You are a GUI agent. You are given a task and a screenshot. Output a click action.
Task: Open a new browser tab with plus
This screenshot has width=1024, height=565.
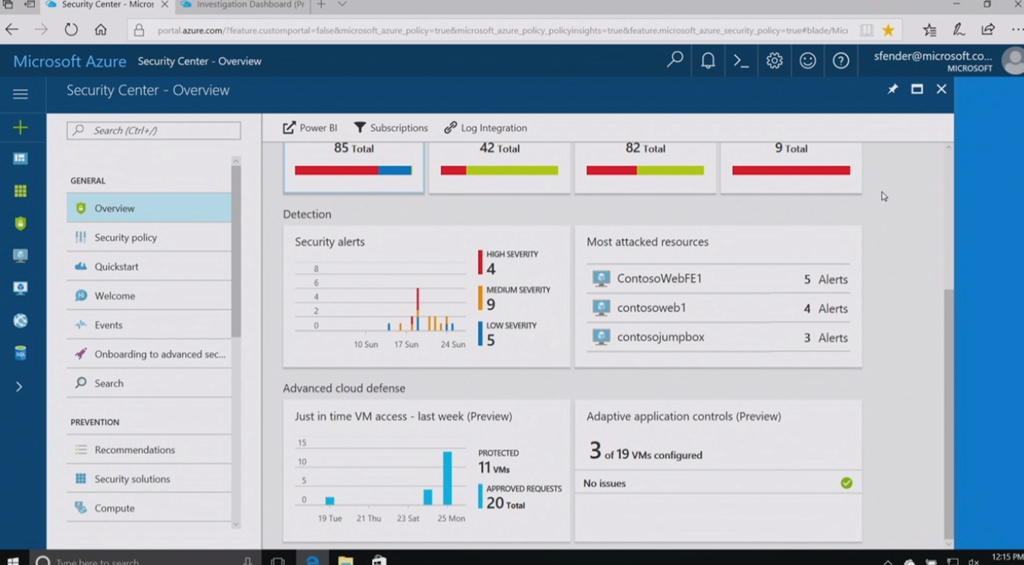tap(321, 5)
